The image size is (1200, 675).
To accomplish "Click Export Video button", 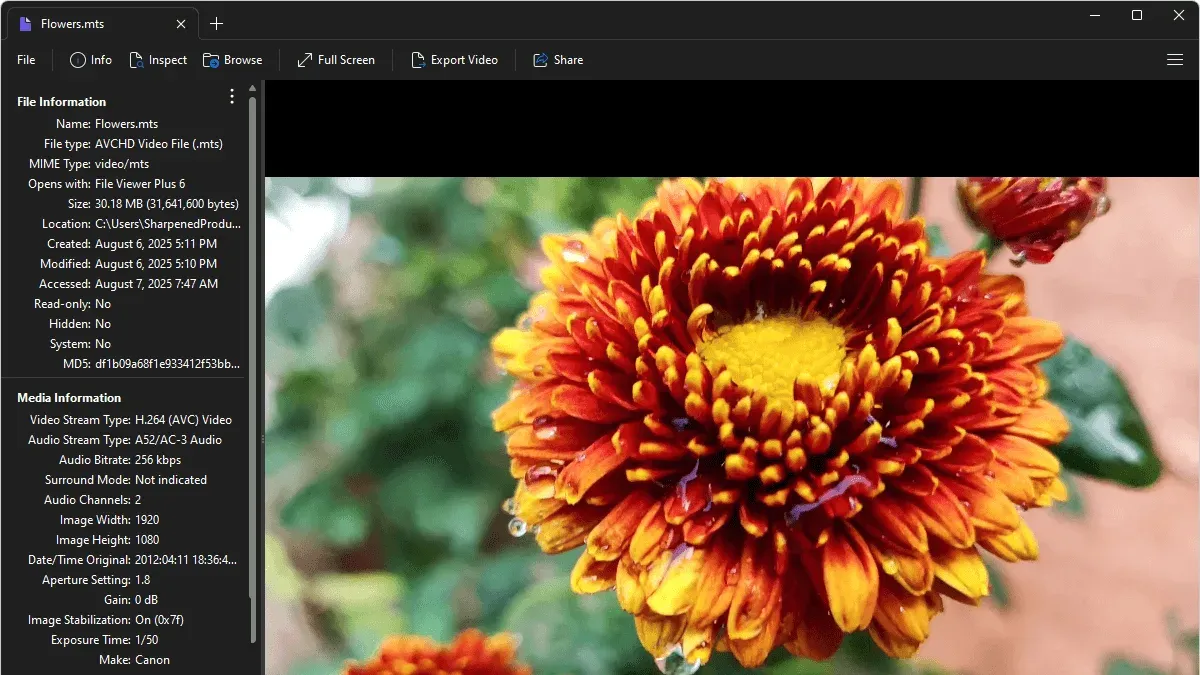I will (x=454, y=60).
